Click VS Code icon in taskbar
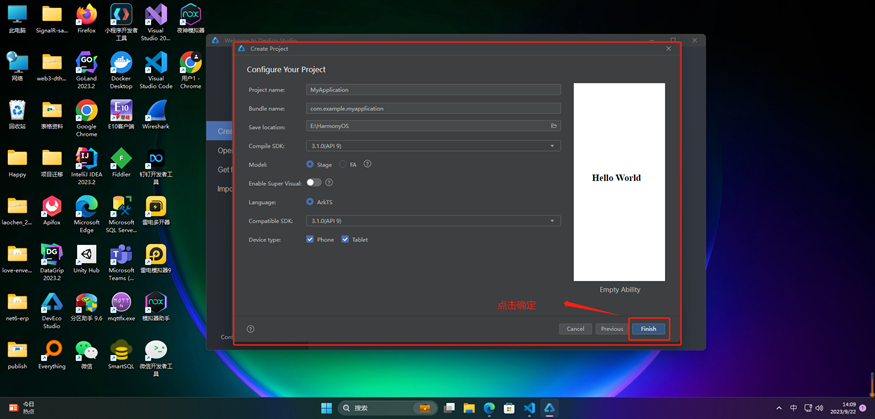875x419 pixels. tap(530, 408)
